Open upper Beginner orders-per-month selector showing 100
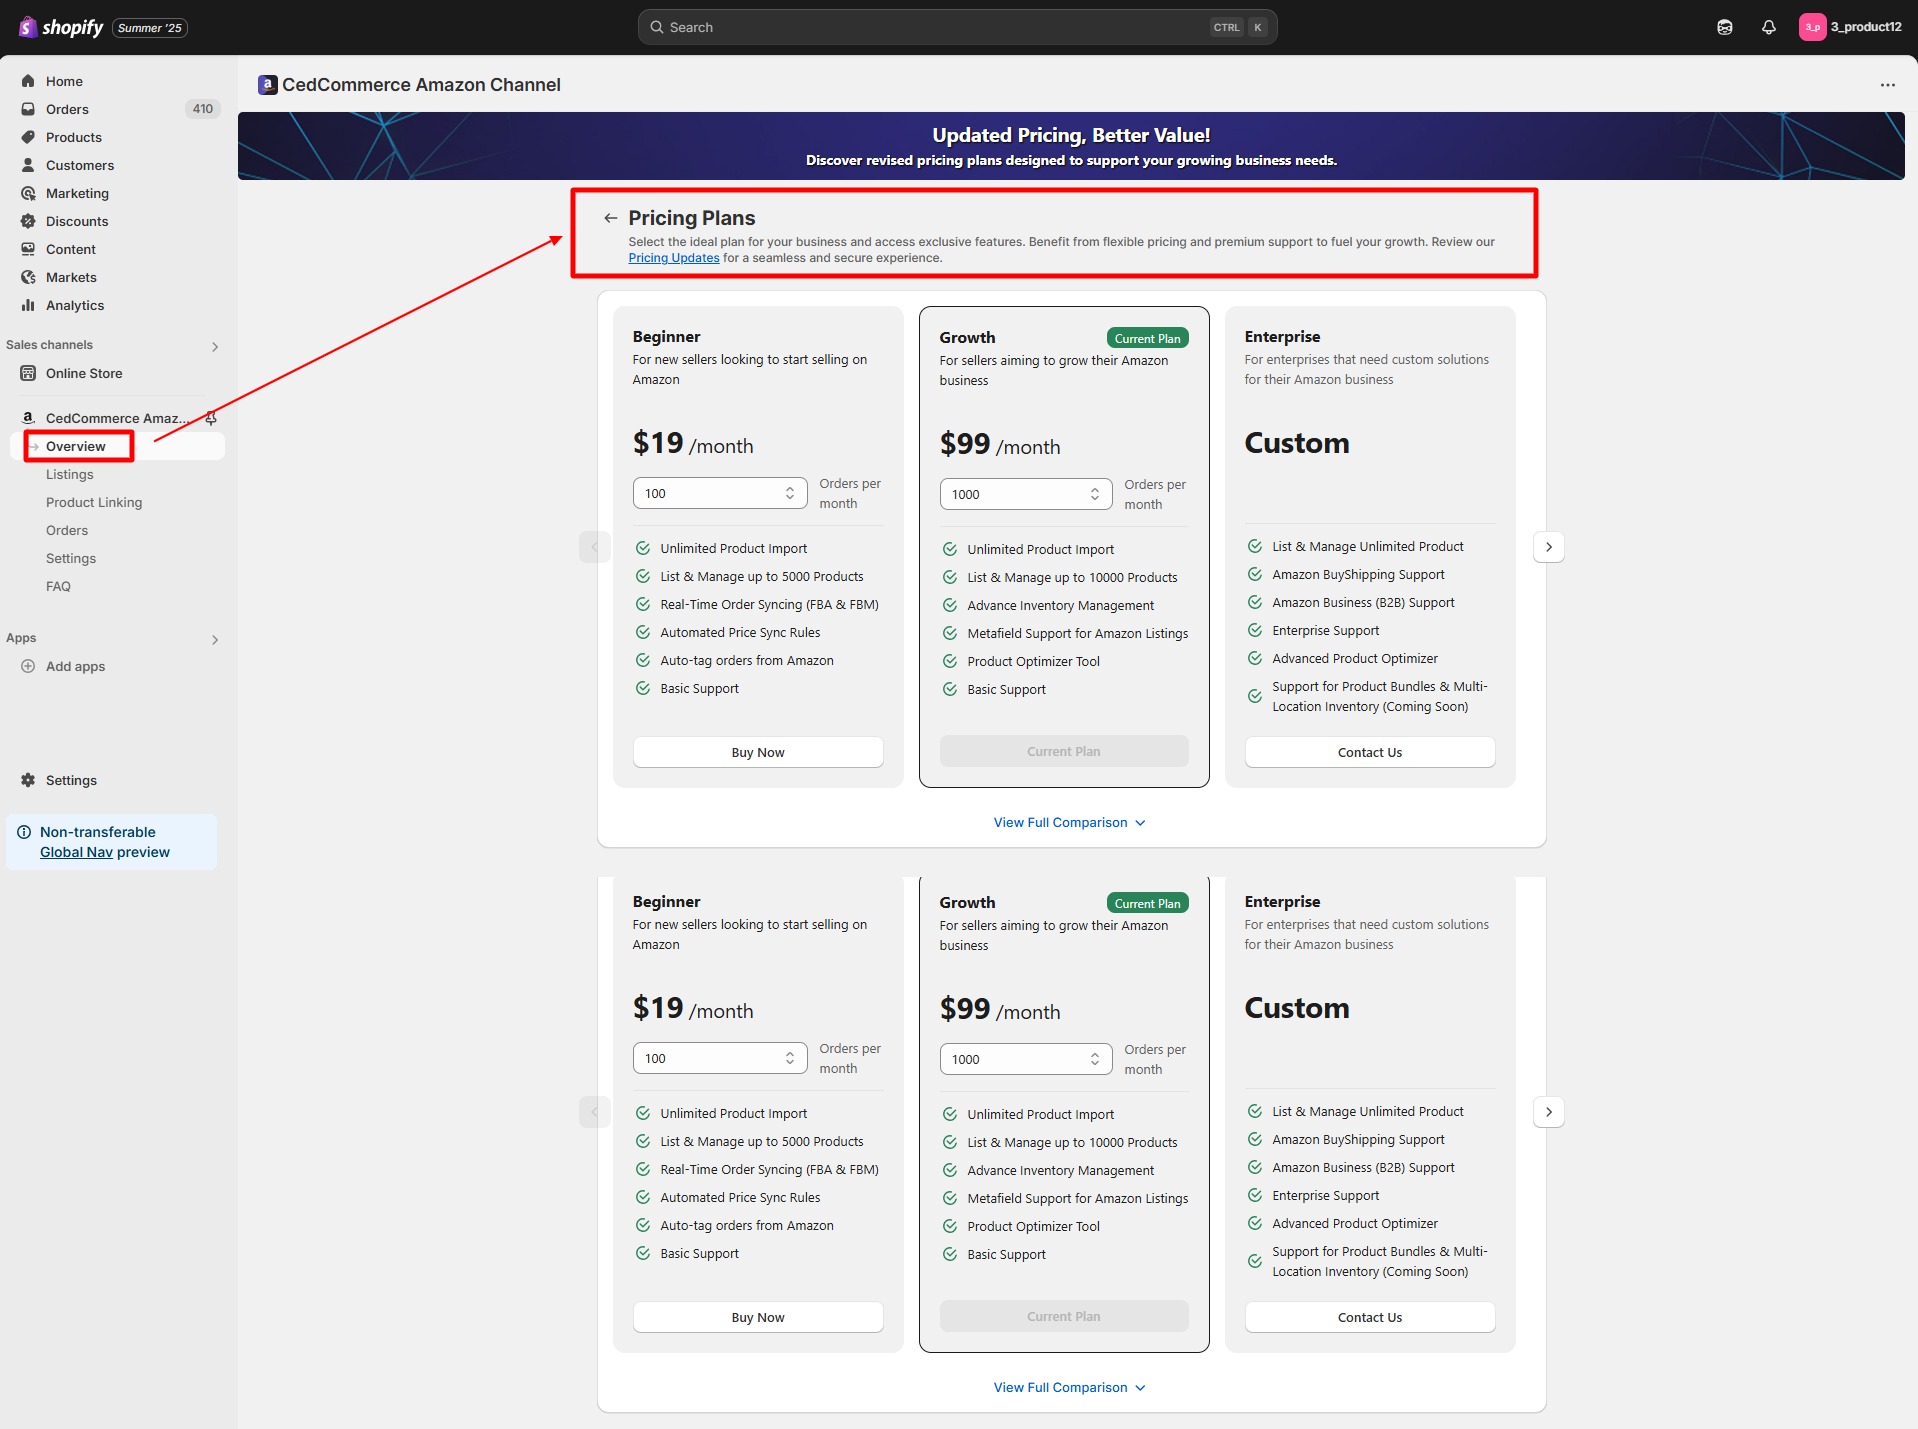Image resolution: width=1918 pixels, height=1429 pixels. 720,493
